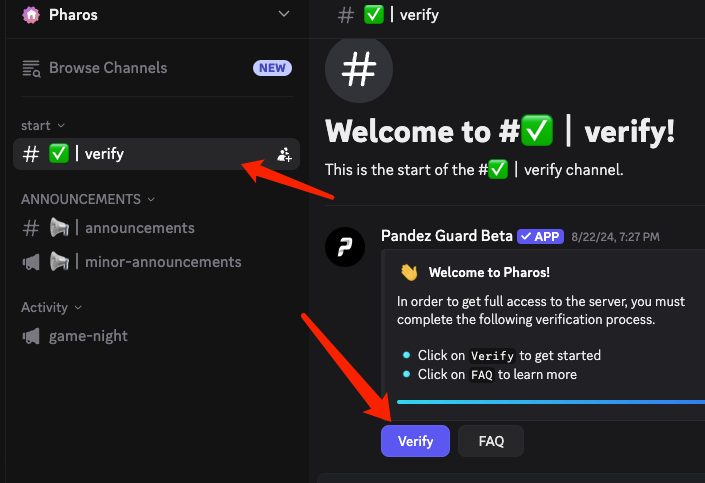The height and width of the screenshot is (483, 705).
Task: Click the verified APP badge
Action: click(x=540, y=237)
